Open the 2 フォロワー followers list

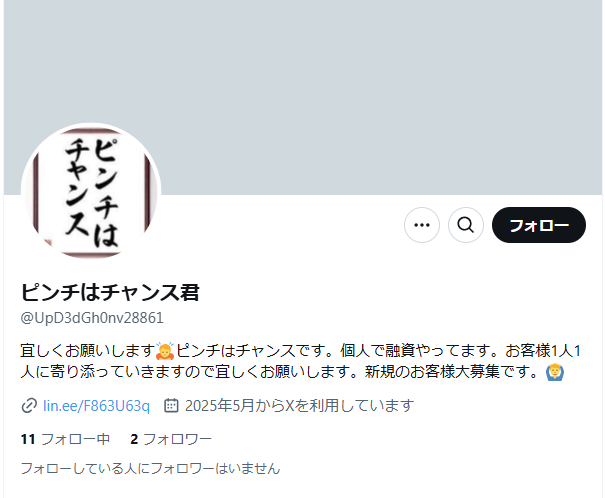[171, 439]
